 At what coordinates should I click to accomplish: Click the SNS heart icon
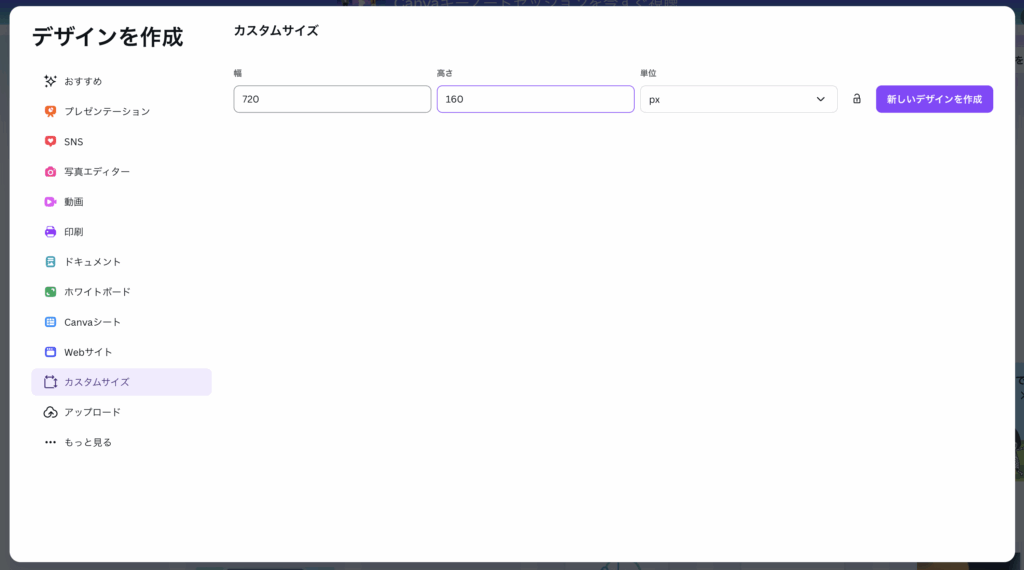click(x=50, y=142)
